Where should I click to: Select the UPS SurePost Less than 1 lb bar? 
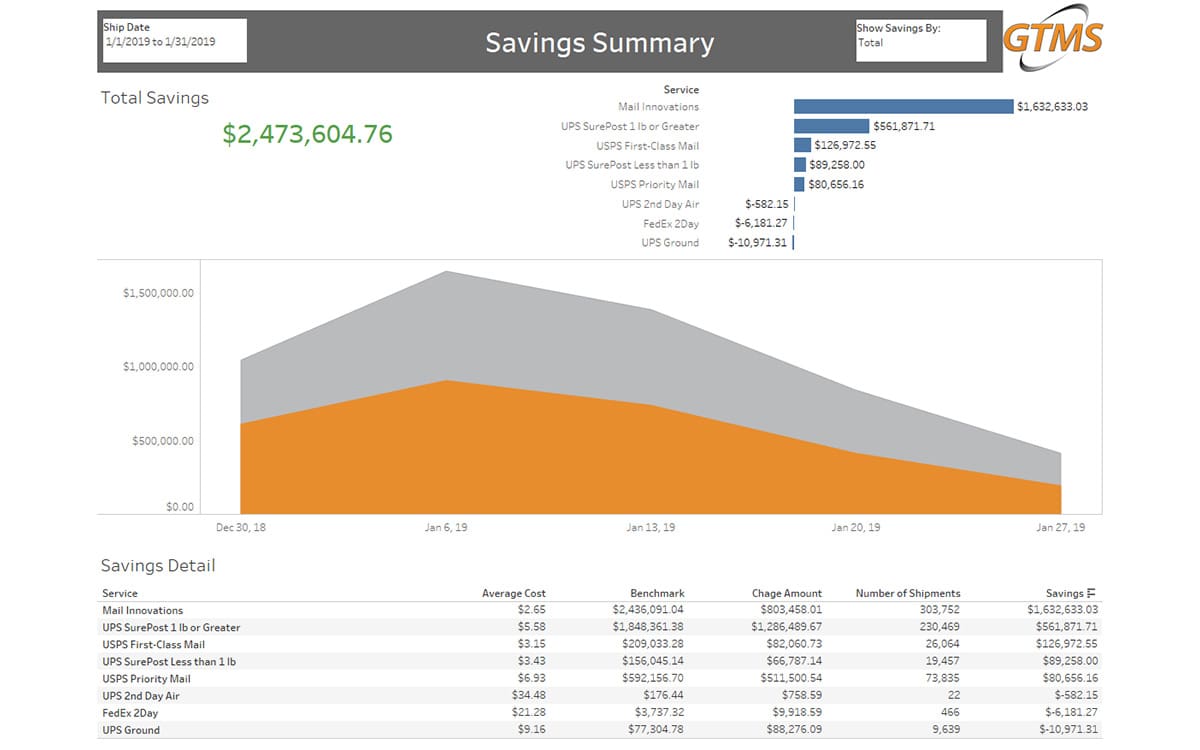pos(800,165)
